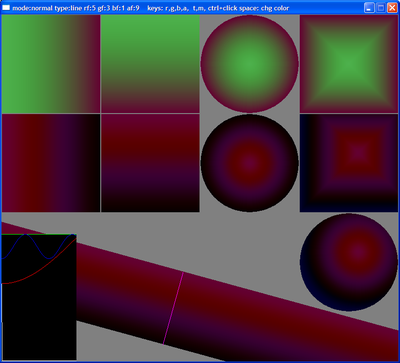Click the application icon in title bar
The image size is (400, 363).
click(6, 8)
